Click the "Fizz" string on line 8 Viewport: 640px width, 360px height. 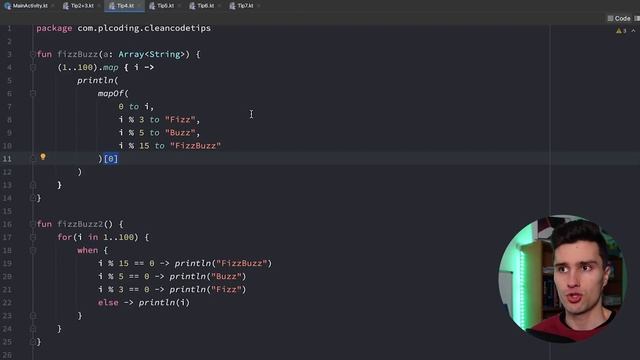pos(180,120)
